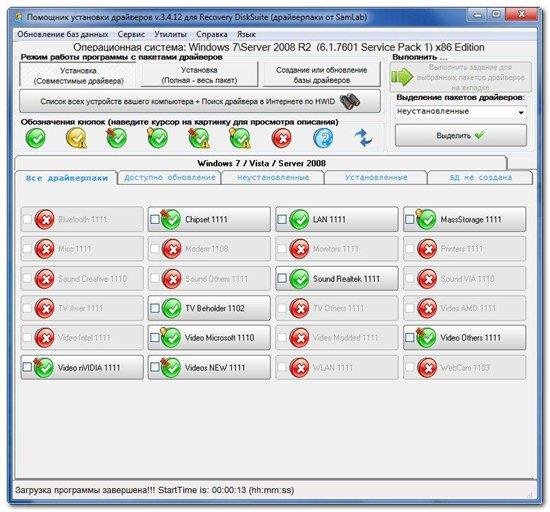Click the green icon of Video nVIDIA 1111
Image resolution: width=550 pixels, height=512 pixels.
click(x=43, y=368)
